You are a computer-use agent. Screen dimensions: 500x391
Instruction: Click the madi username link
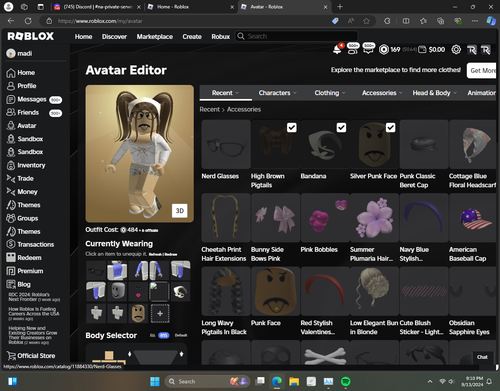(x=25, y=53)
